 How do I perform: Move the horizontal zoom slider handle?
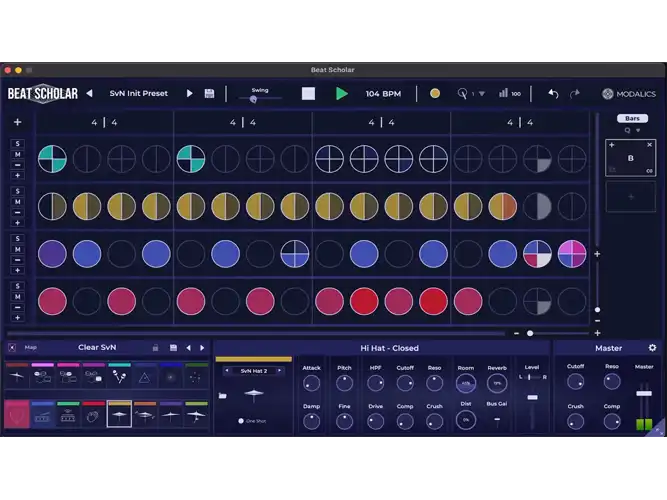point(530,333)
